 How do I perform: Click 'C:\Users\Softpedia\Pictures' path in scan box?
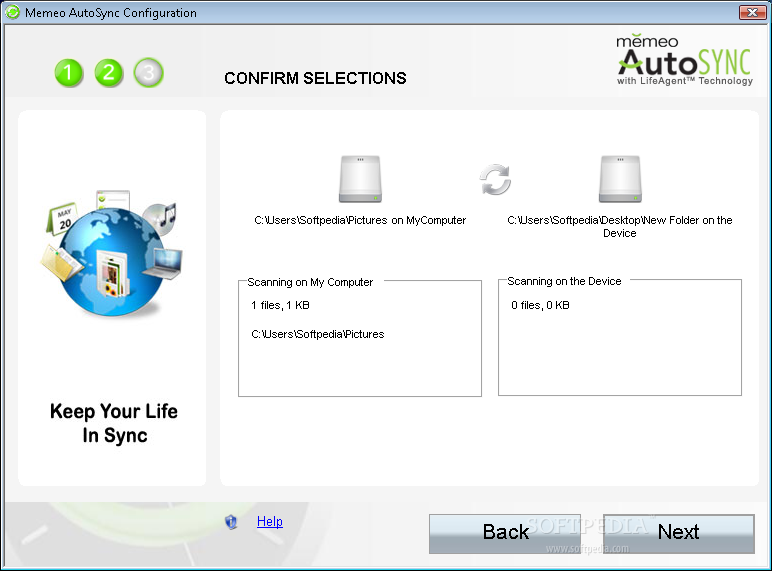tap(318, 334)
